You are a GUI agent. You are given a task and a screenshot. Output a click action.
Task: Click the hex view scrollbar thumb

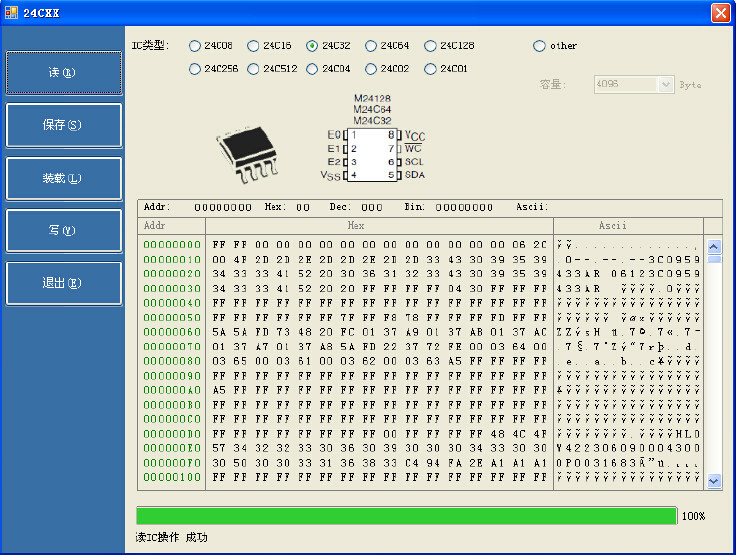click(714, 259)
